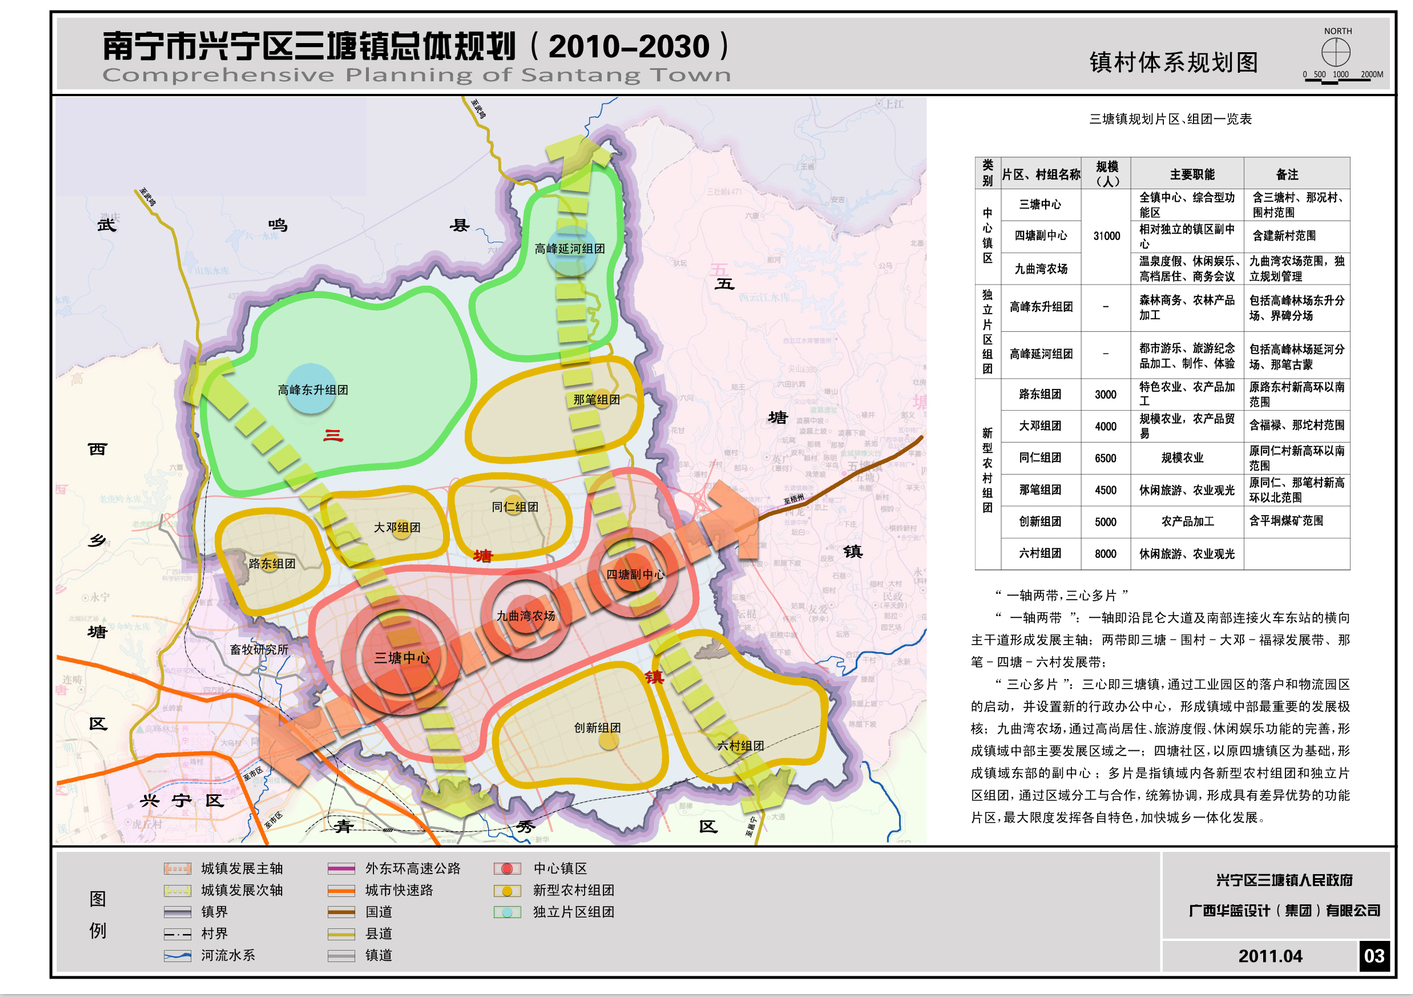
Task: Click the 图例 legend heading
Action: coord(98,914)
